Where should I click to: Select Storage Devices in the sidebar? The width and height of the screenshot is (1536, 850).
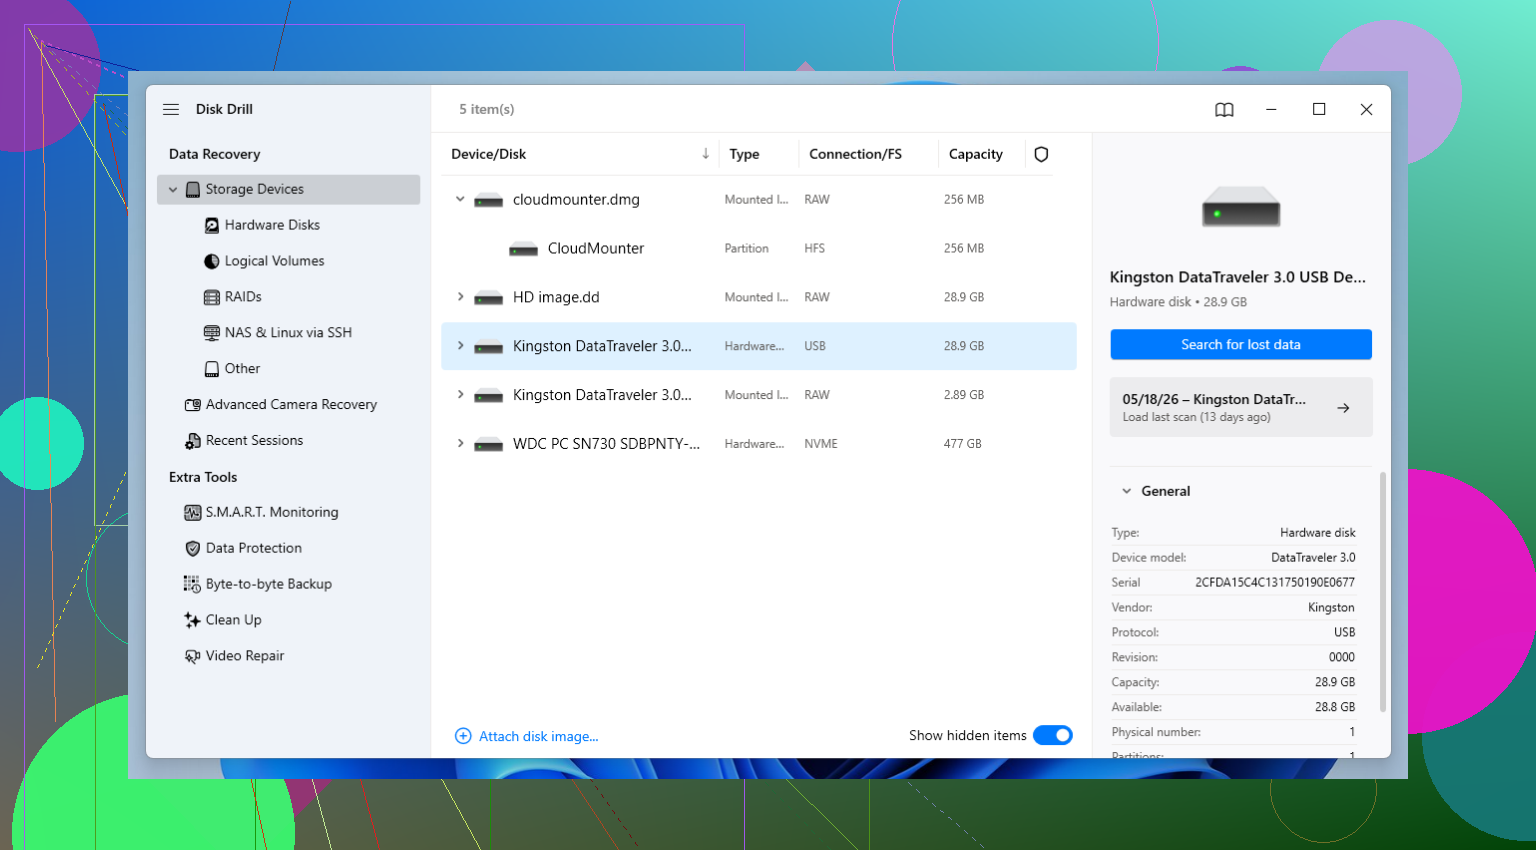point(288,189)
